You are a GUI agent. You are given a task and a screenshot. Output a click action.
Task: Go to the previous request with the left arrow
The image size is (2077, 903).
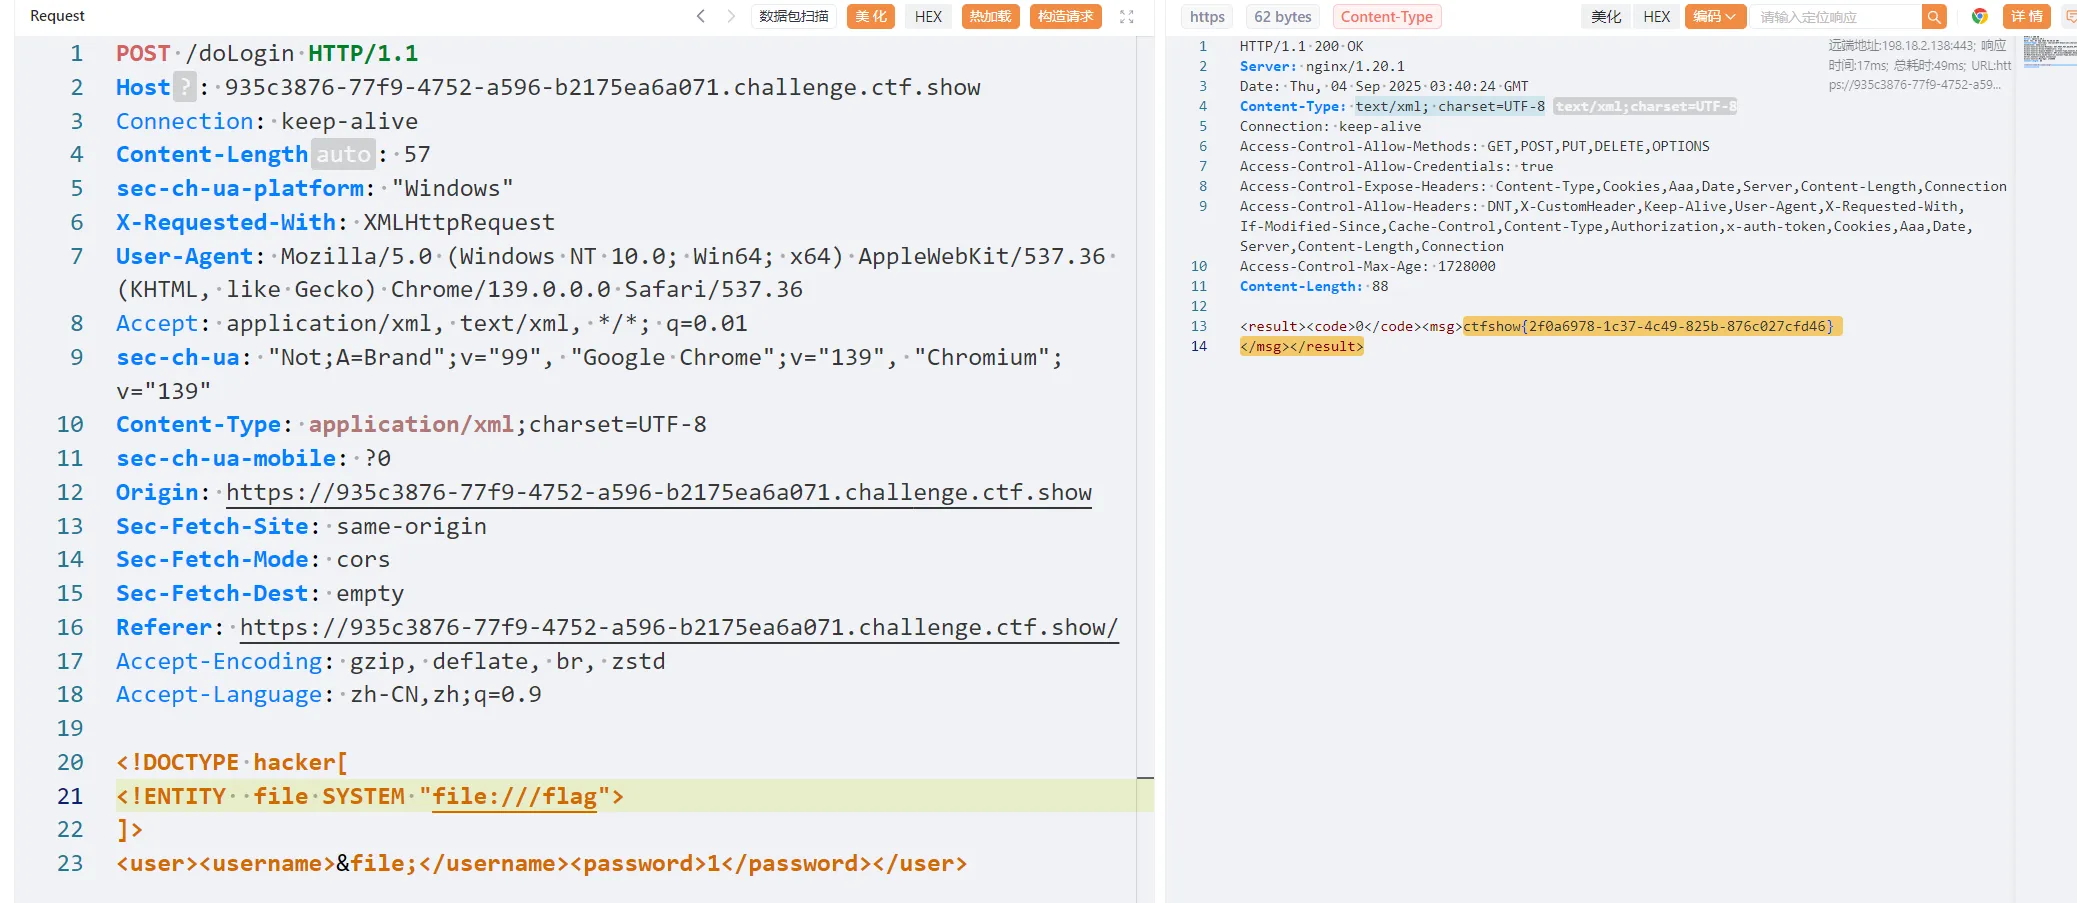(x=701, y=16)
